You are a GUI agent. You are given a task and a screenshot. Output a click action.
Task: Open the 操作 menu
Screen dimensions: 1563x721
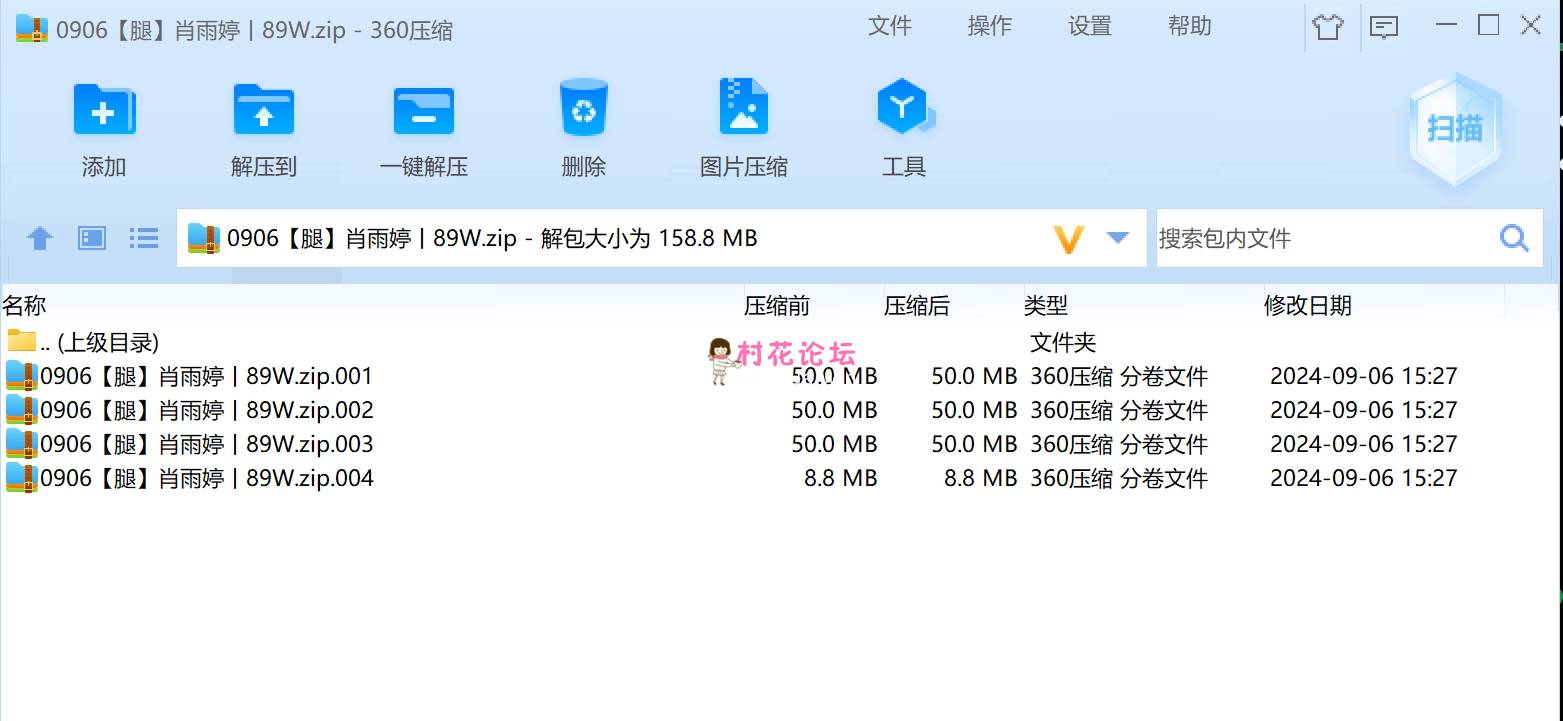pyautogui.click(x=990, y=26)
